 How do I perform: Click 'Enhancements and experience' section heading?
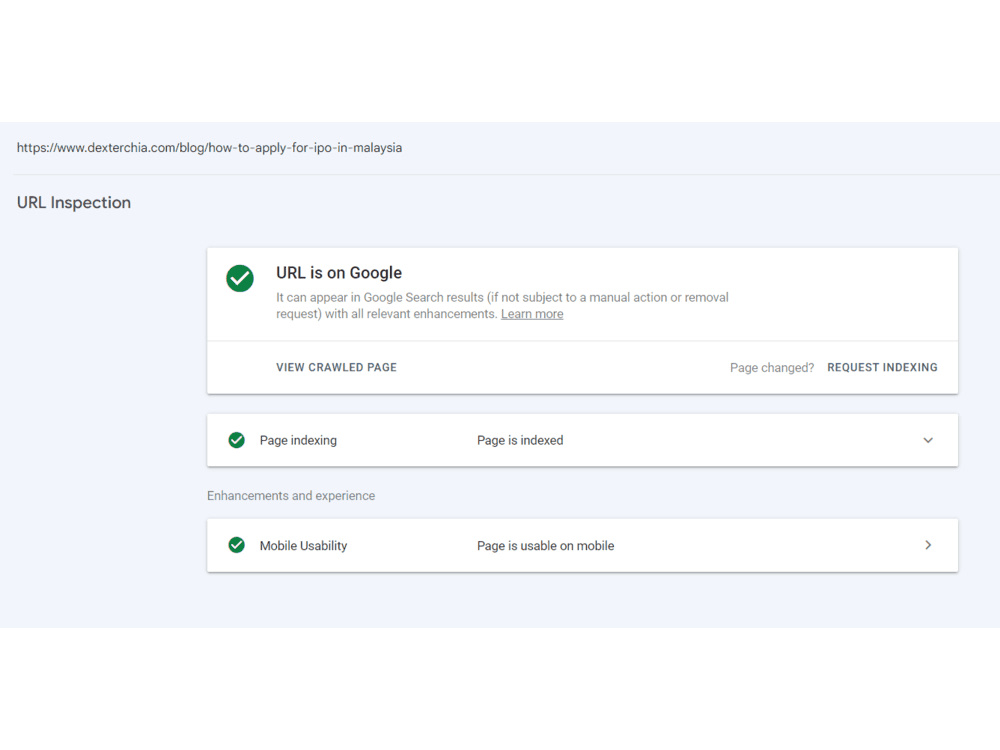coord(291,496)
